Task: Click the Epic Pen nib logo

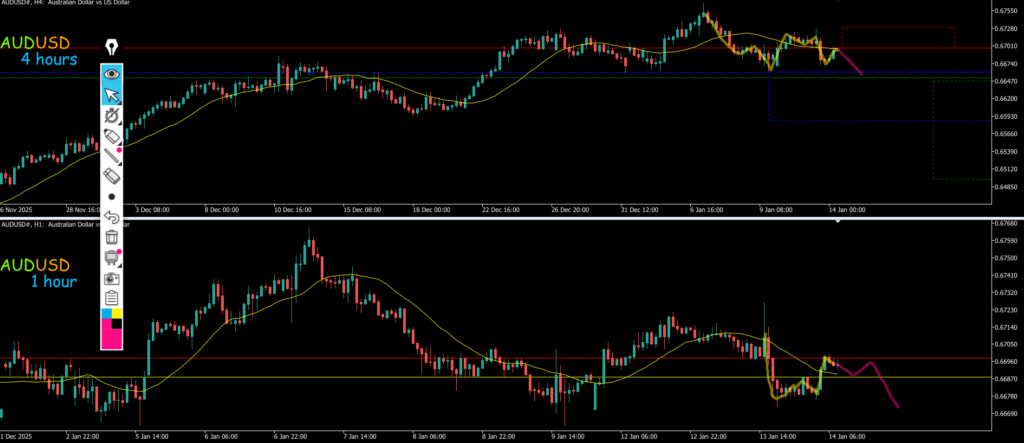Action: 112,48
